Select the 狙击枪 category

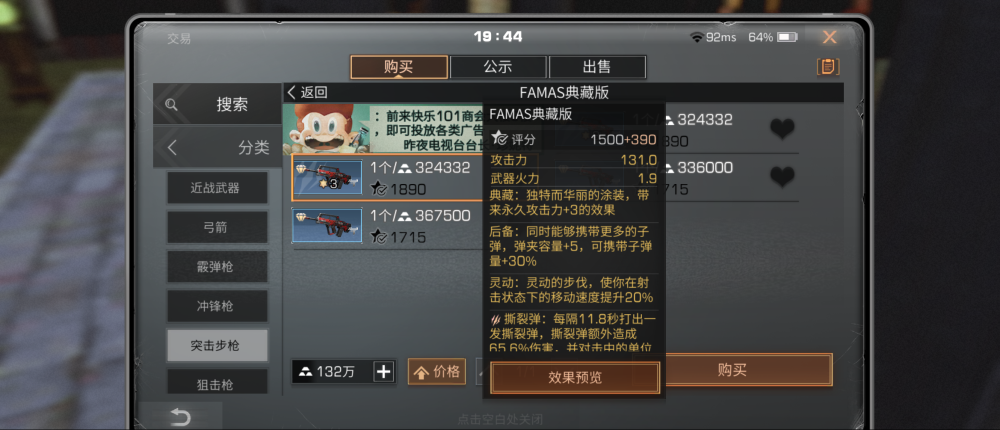point(217,383)
